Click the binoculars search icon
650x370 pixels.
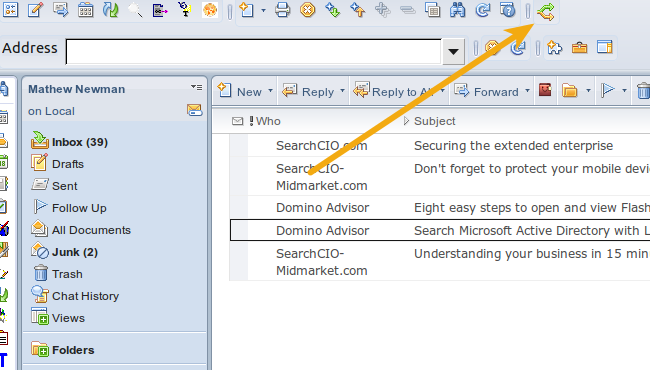[457, 9]
